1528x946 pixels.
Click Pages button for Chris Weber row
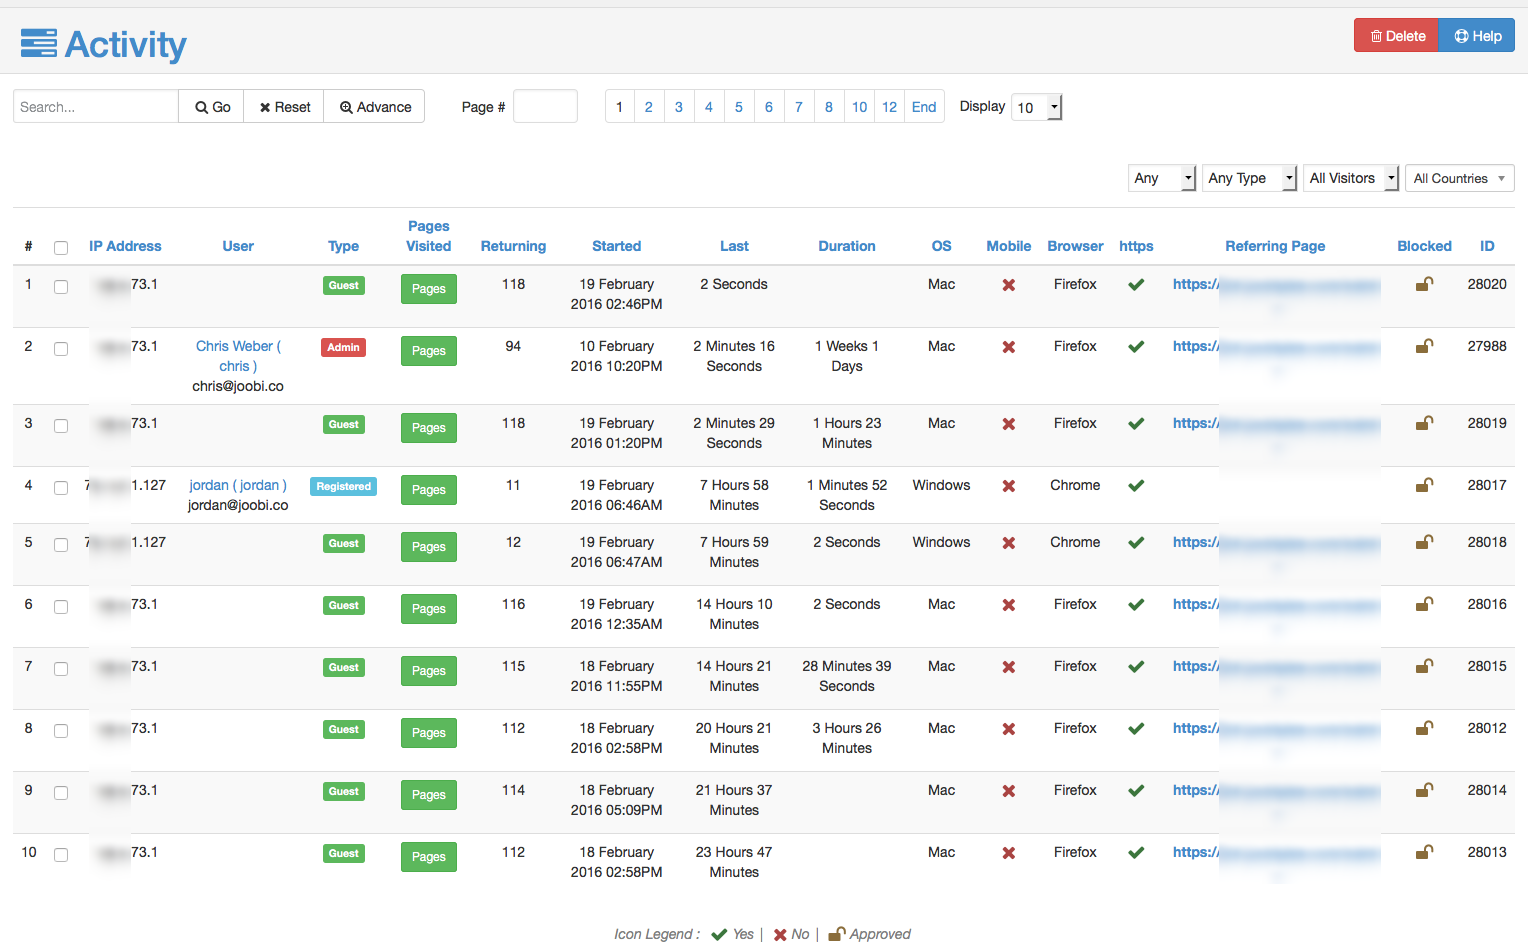pos(429,351)
